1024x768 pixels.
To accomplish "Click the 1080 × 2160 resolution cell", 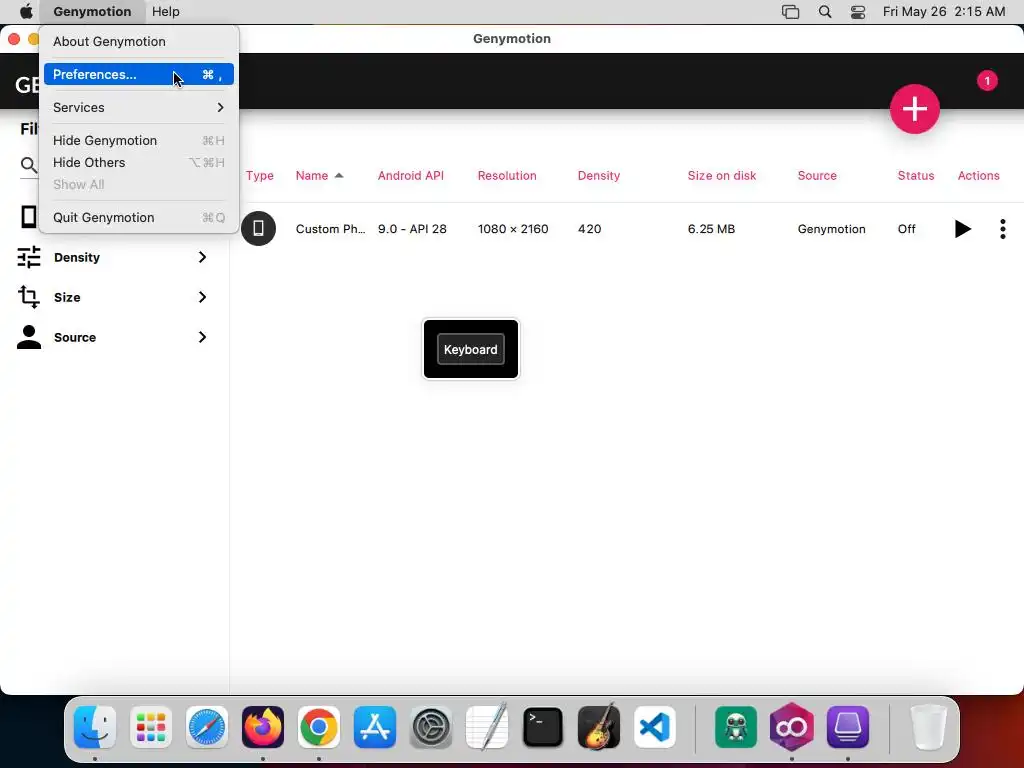I will pos(513,229).
